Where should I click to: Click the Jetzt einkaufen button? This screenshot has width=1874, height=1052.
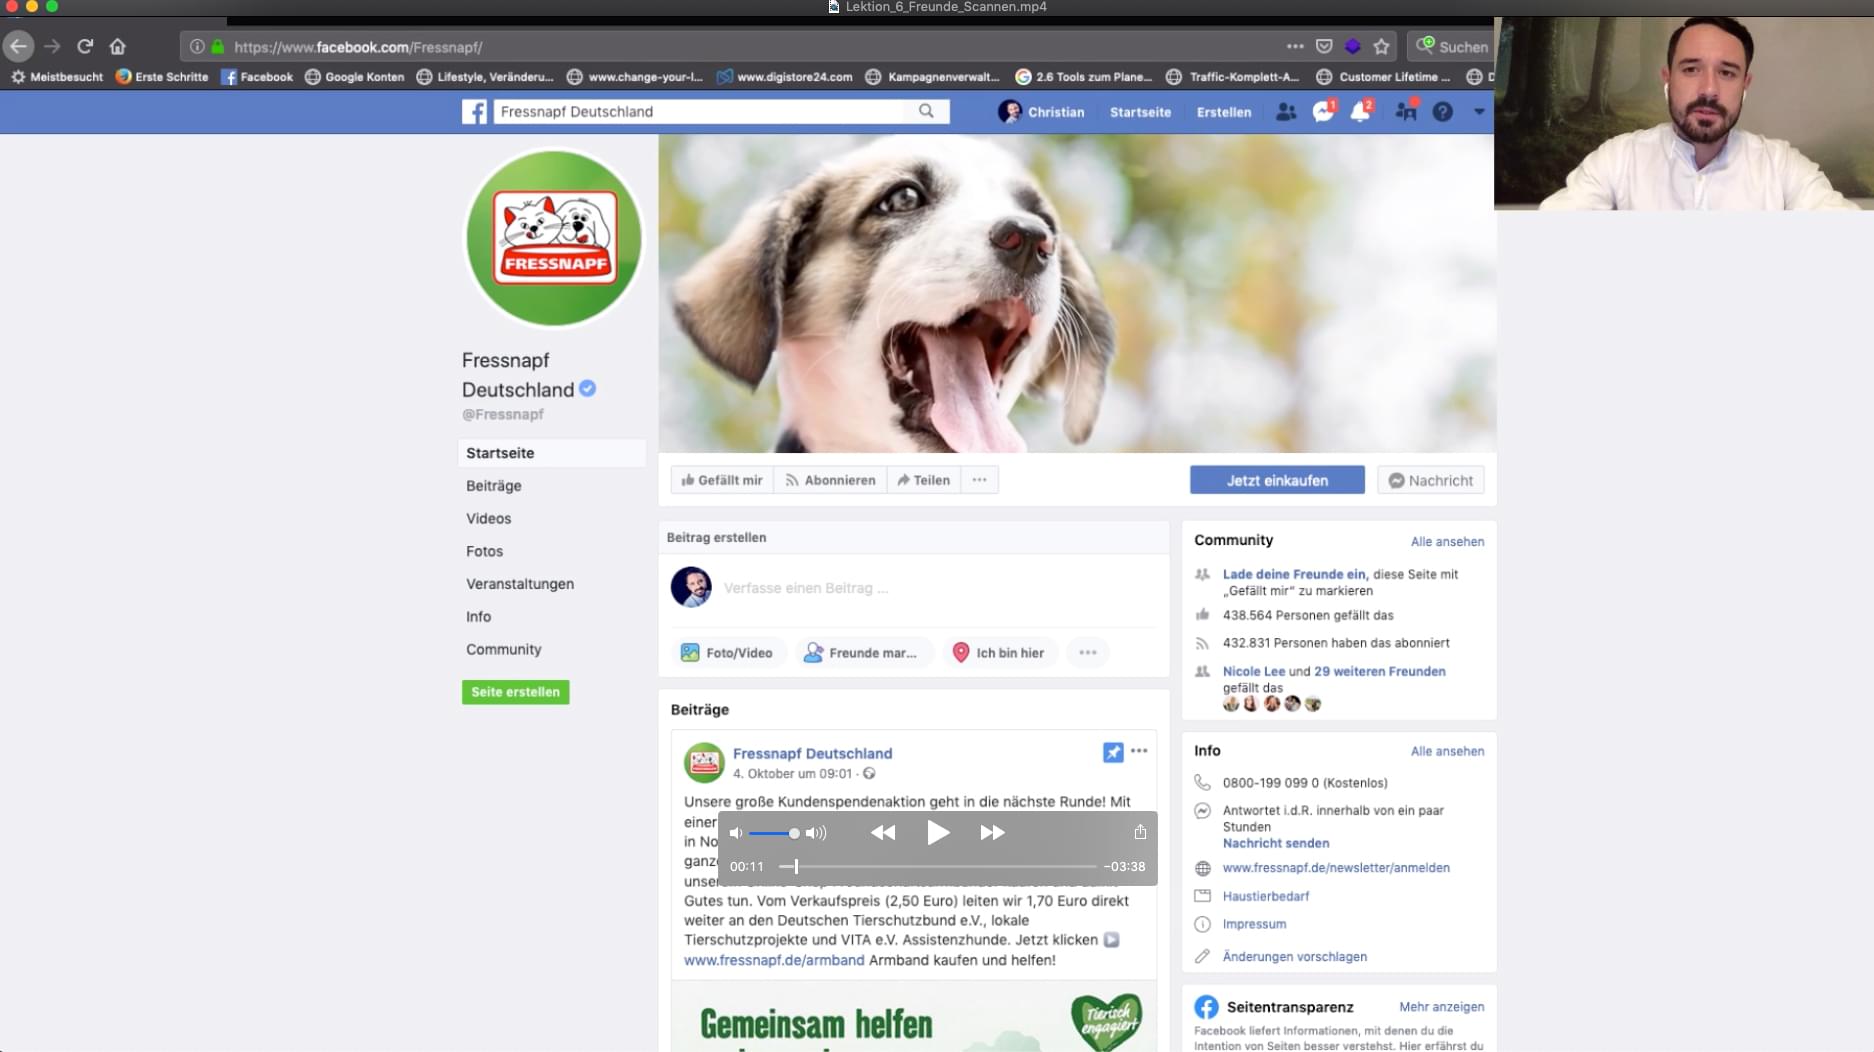click(1277, 480)
